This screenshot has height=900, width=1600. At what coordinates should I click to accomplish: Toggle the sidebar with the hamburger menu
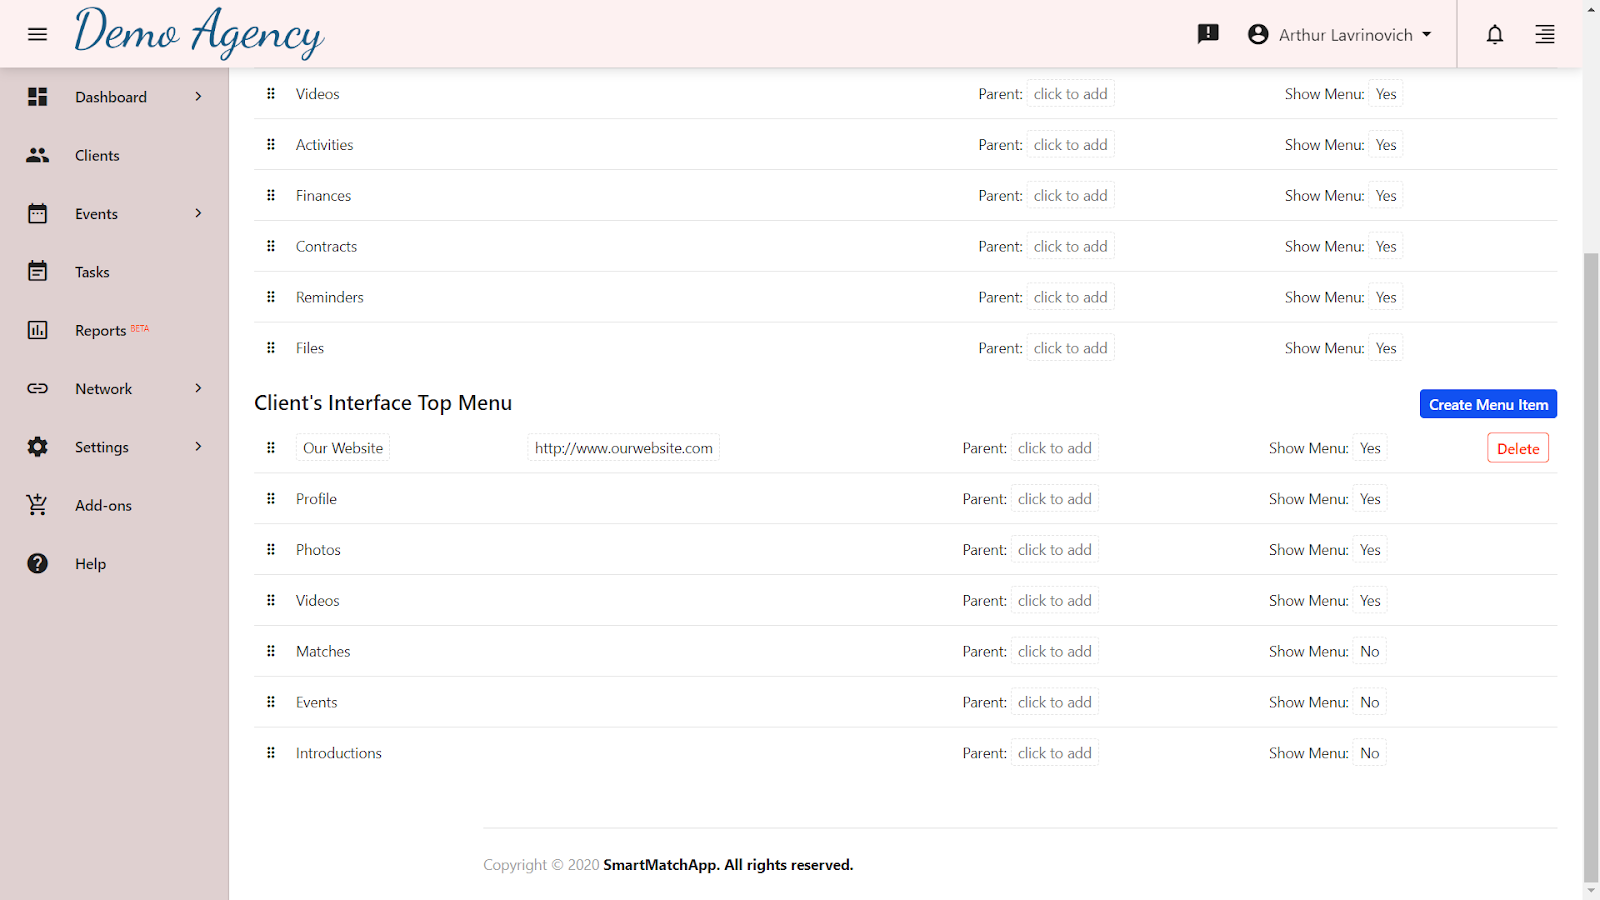37,34
